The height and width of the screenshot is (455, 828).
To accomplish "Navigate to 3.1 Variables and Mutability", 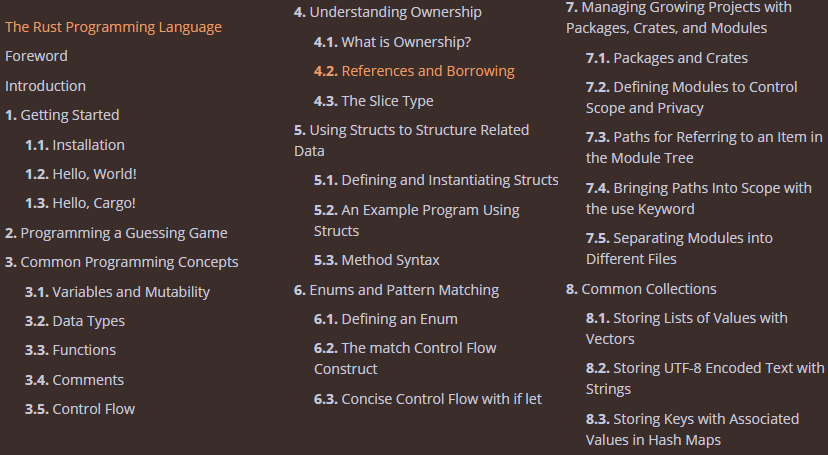I will coord(117,292).
